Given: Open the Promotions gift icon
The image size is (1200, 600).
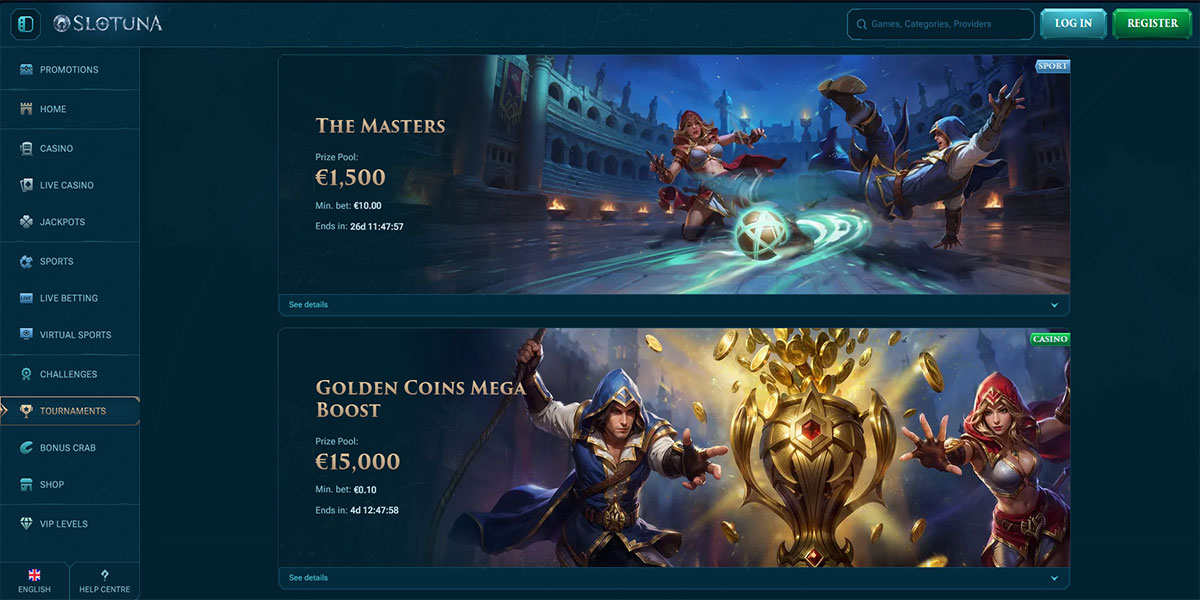Looking at the screenshot, I should tap(26, 70).
